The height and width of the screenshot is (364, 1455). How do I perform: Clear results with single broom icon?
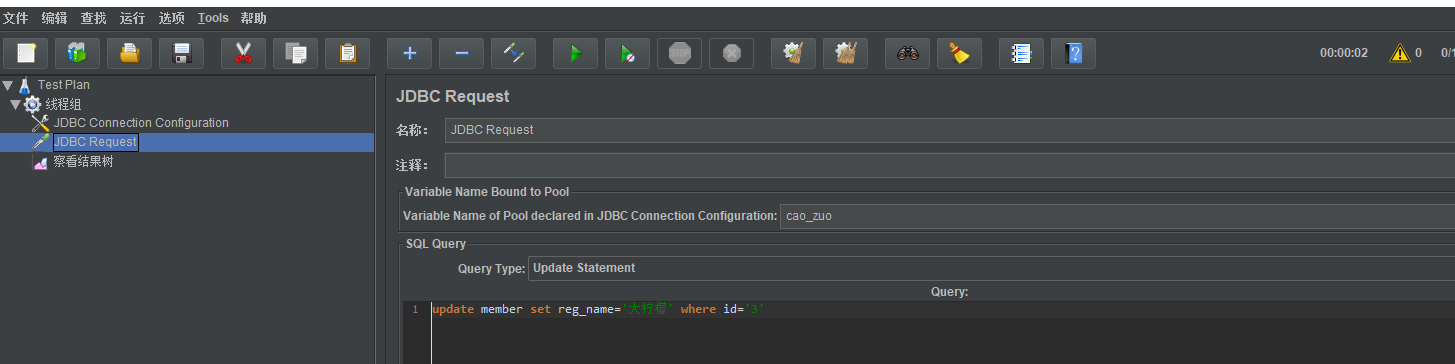[793, 53]
